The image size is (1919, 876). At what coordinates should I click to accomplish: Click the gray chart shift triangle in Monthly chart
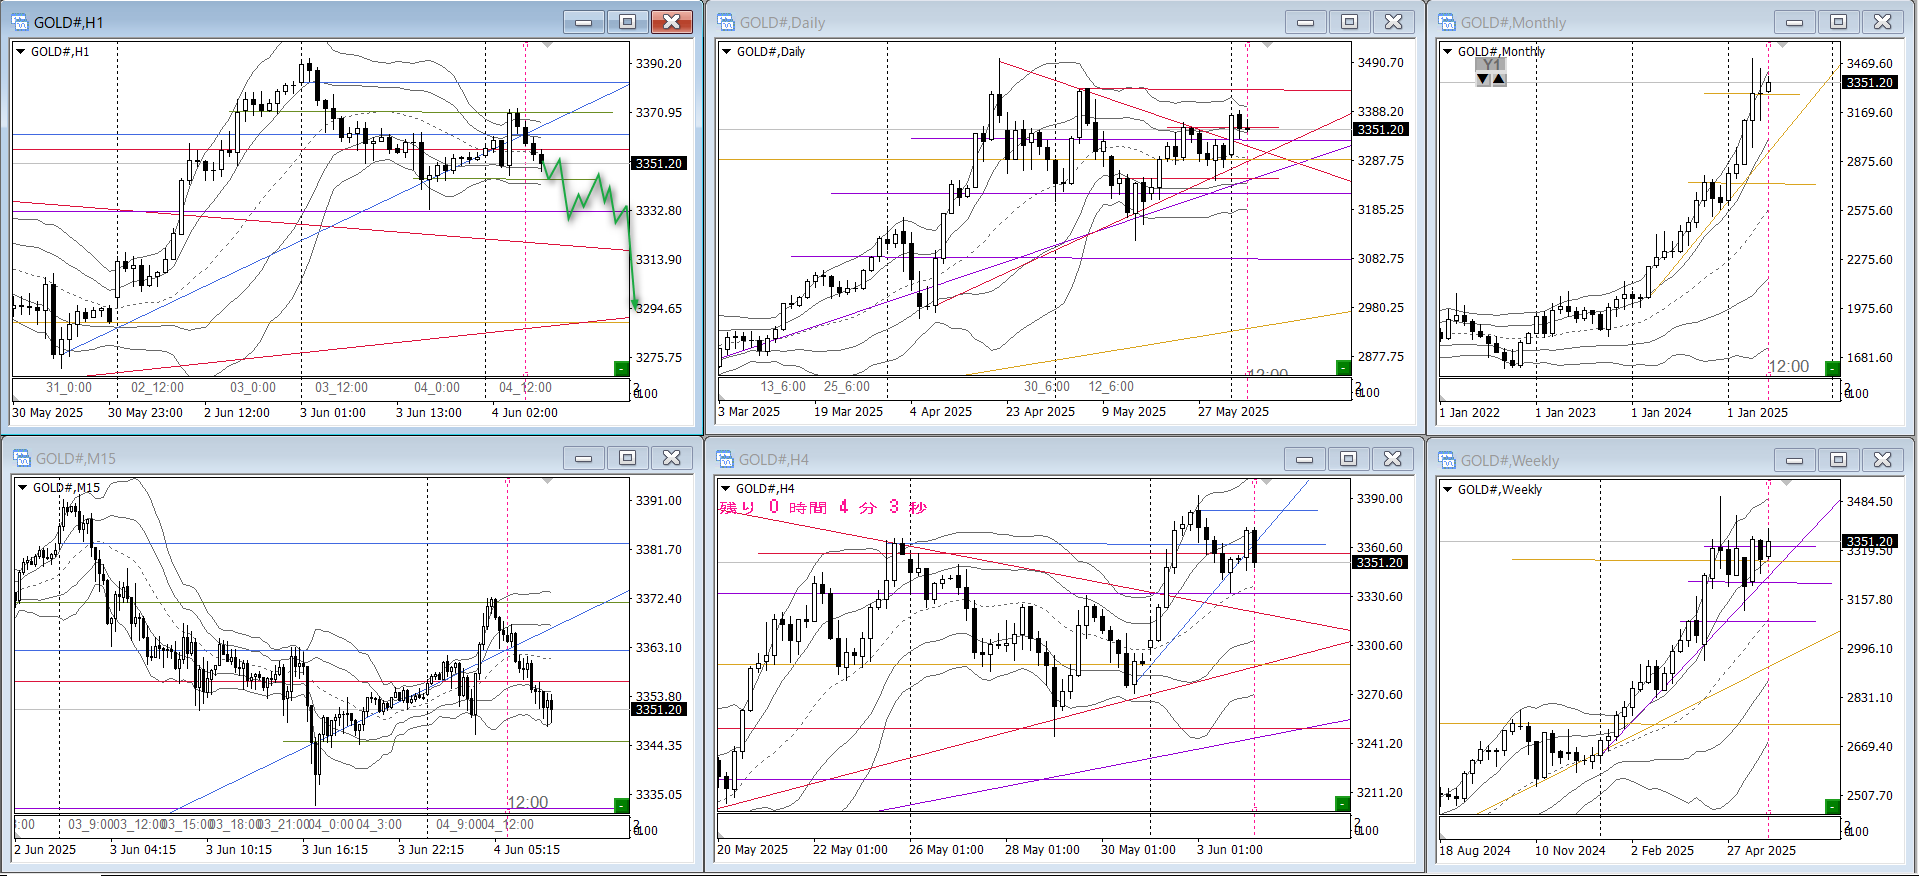(1781, 45)
